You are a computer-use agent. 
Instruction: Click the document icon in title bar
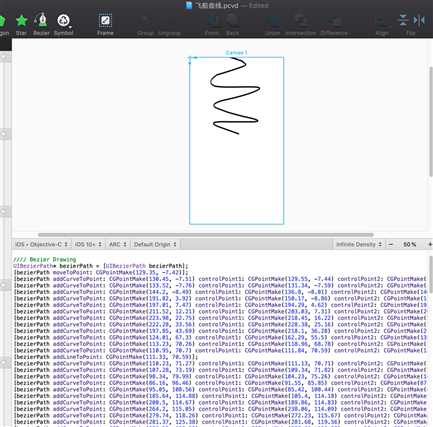(189, 5)
